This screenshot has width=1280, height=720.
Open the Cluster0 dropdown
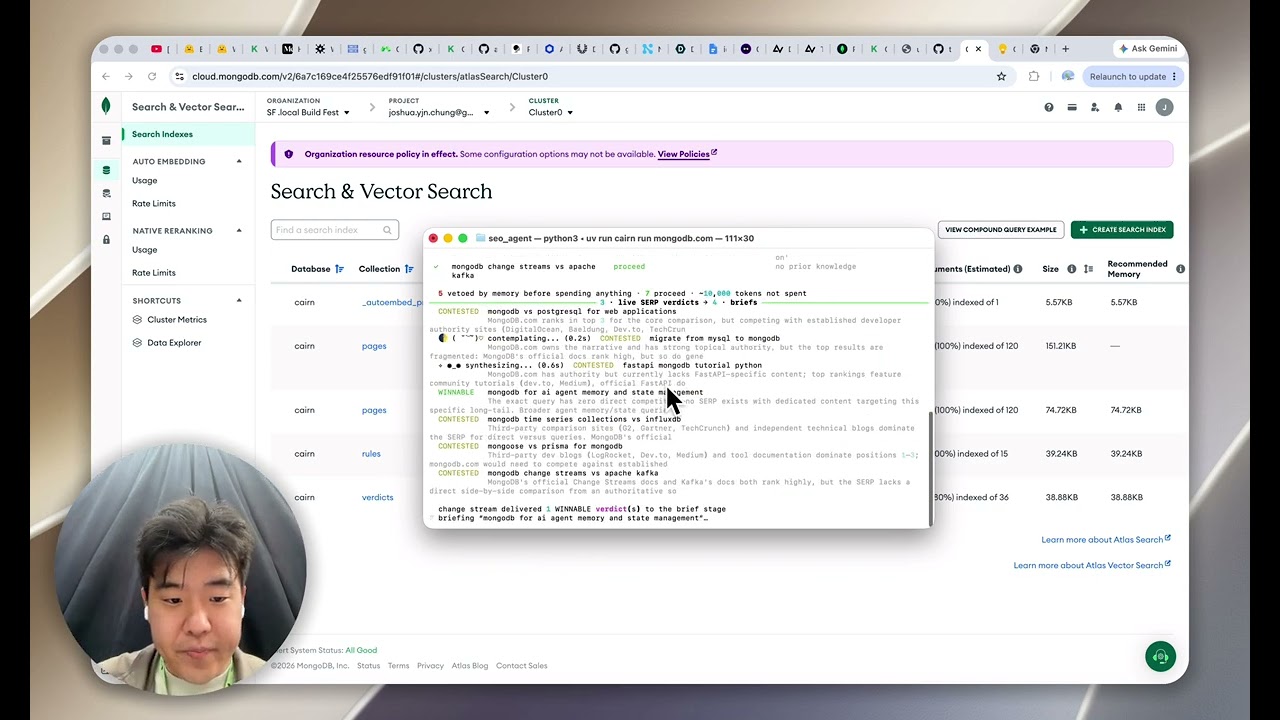[550, 112]
